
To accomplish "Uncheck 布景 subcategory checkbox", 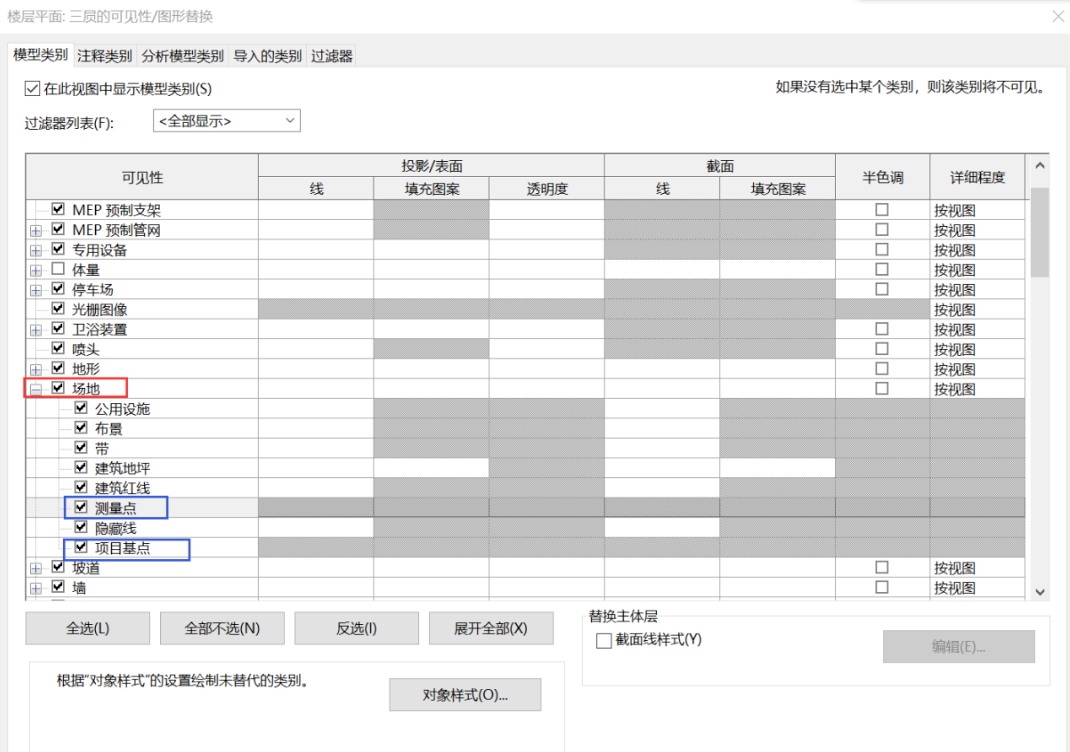I will coord(81,428).
